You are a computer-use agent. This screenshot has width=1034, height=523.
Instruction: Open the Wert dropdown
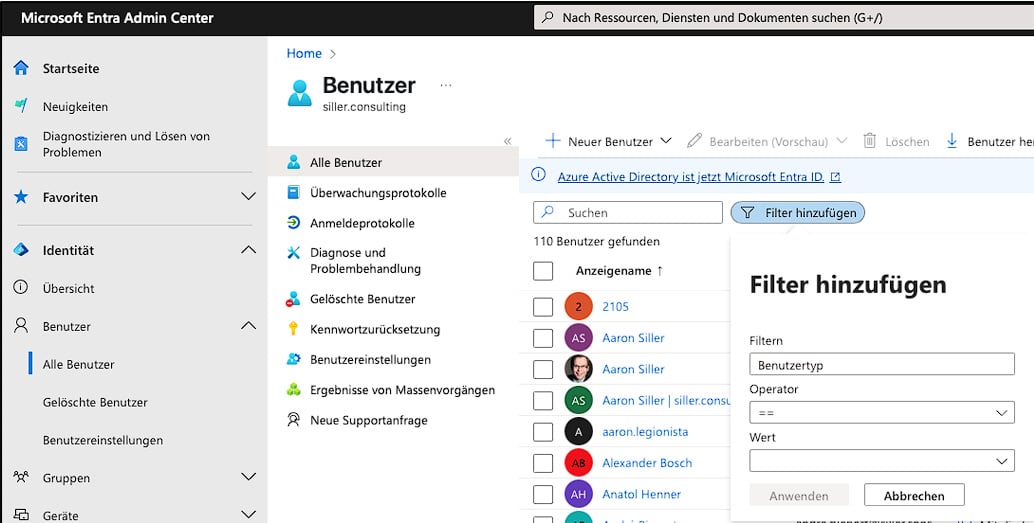tap(882, 460)
